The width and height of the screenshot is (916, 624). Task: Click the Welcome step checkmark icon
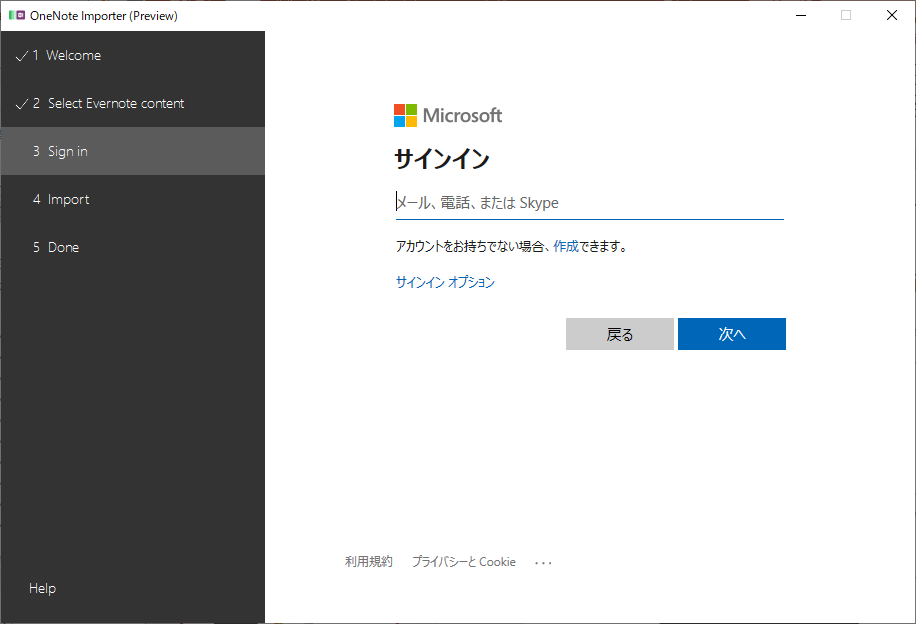(x=22, y=56)
